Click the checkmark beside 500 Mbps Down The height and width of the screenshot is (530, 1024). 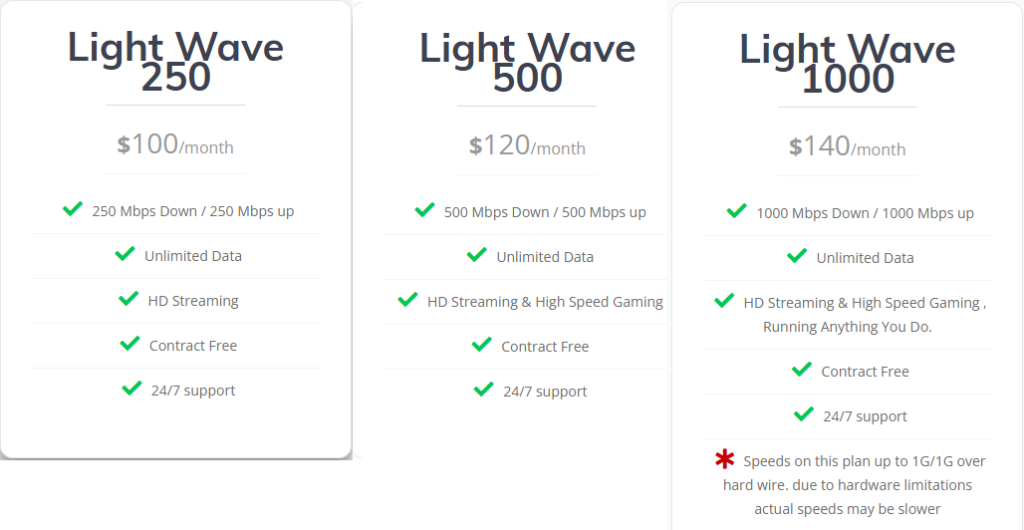[424, 210]
